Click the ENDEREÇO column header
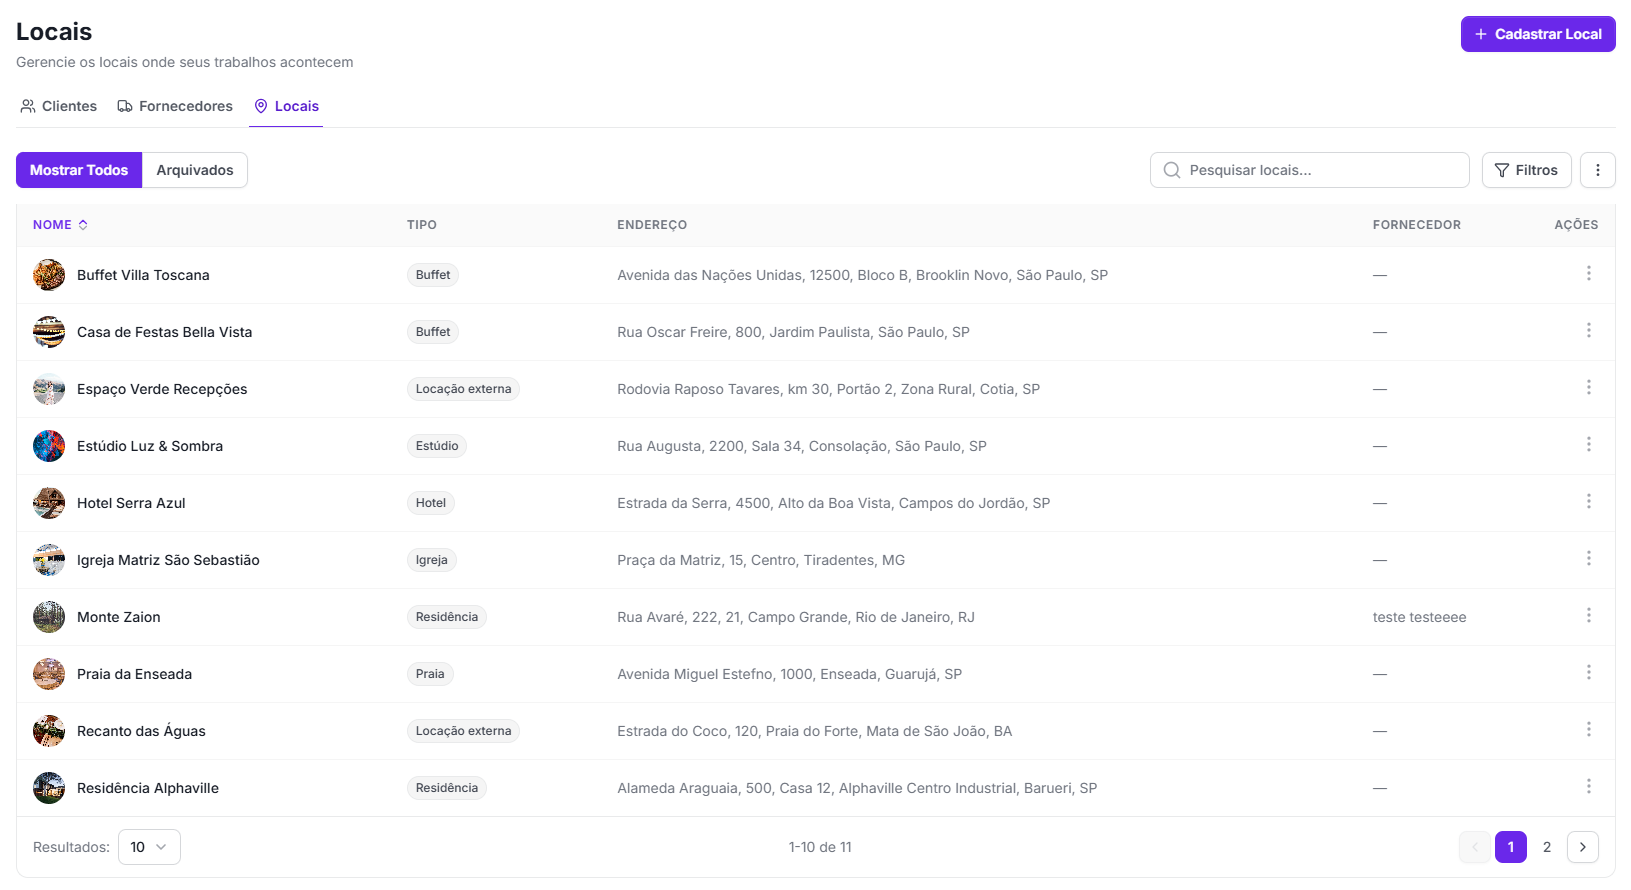Screen dimensions: 1631x890 click(x=652, y=225)
